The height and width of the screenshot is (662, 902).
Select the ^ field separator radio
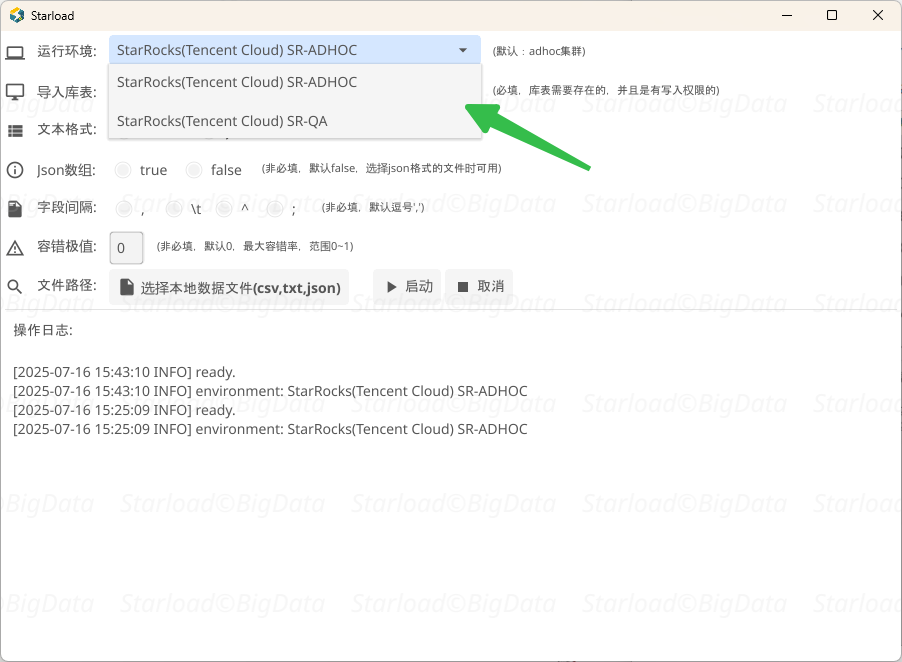(x=224, y=209)
